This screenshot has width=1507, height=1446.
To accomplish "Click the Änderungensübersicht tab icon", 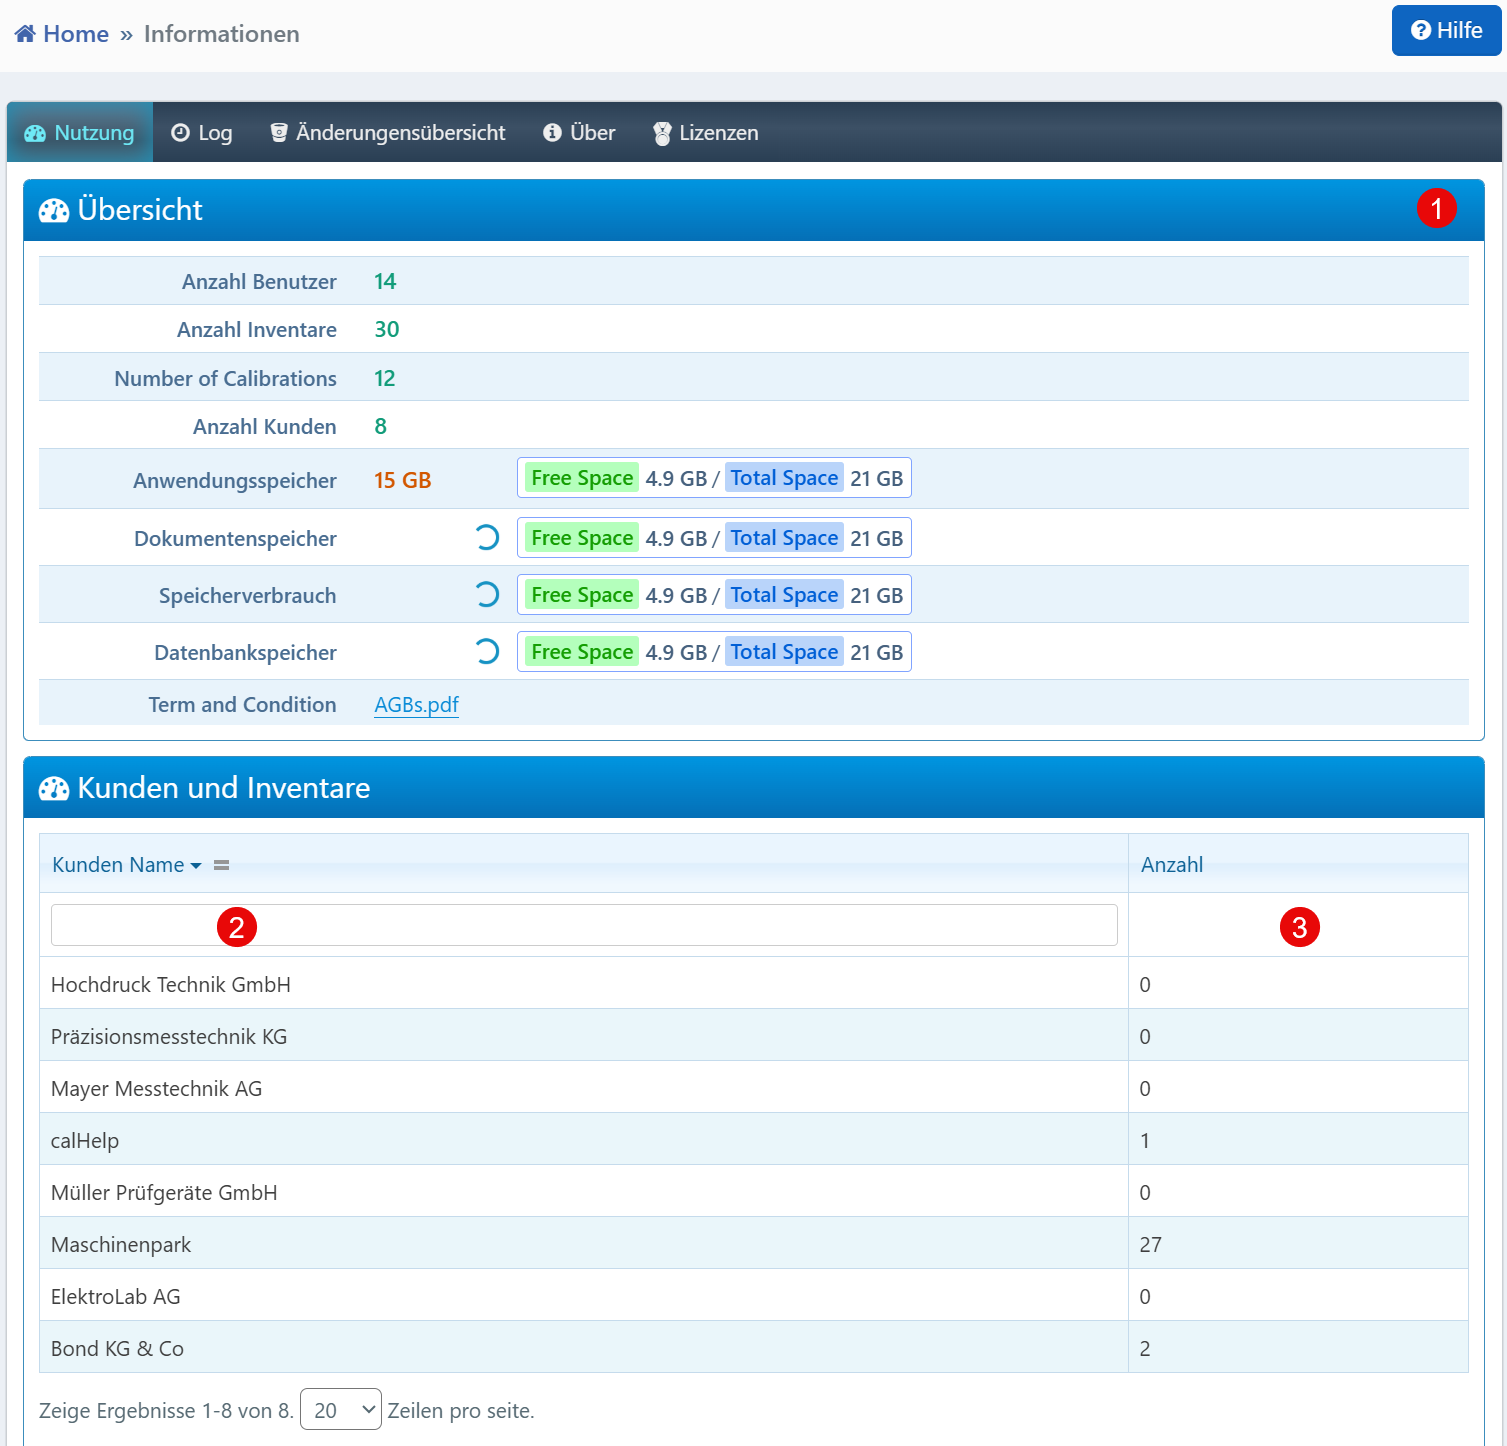I will coord(279,133).
